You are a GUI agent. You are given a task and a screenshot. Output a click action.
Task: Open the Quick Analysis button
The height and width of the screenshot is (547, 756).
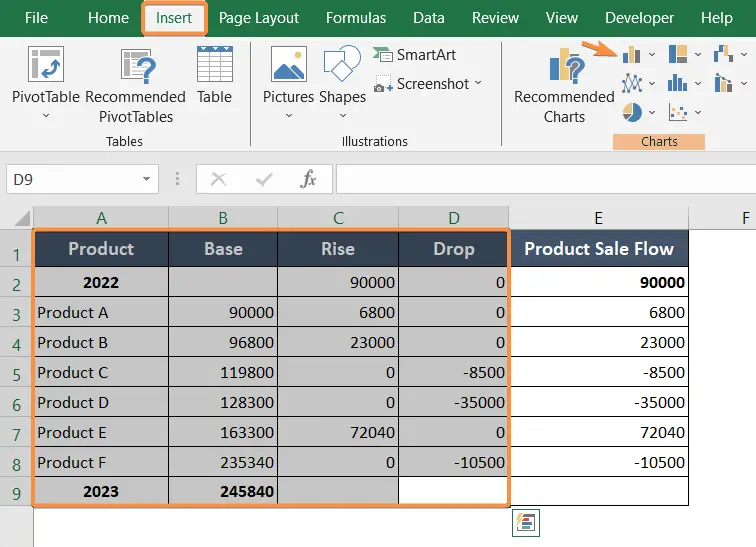[x=526, y=523]
